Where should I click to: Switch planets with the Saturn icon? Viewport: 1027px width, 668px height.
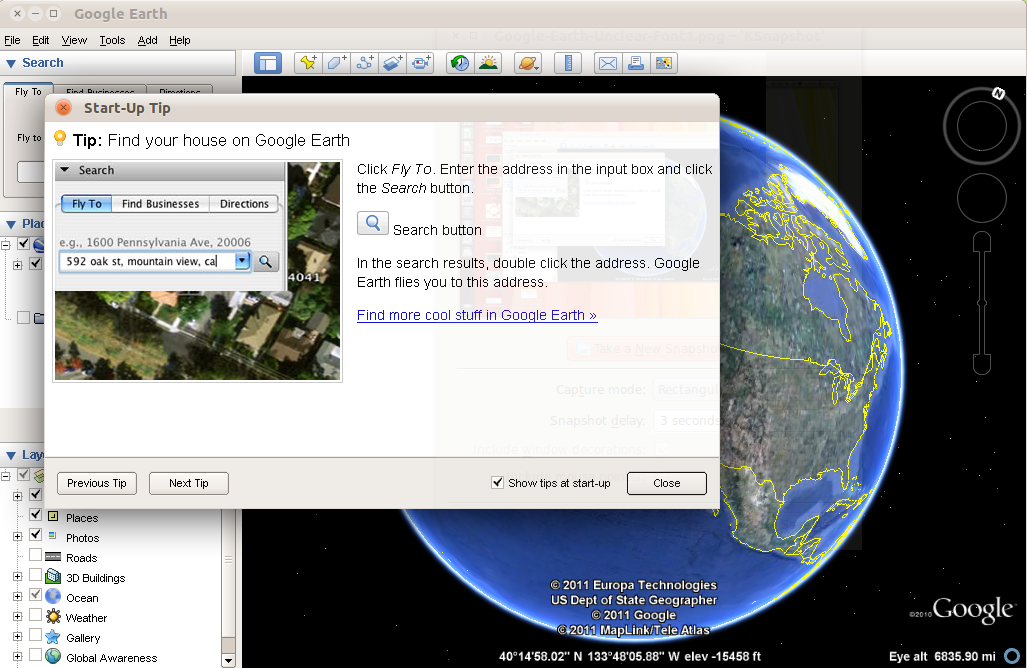pyautogui.click(x=528, y=63)
